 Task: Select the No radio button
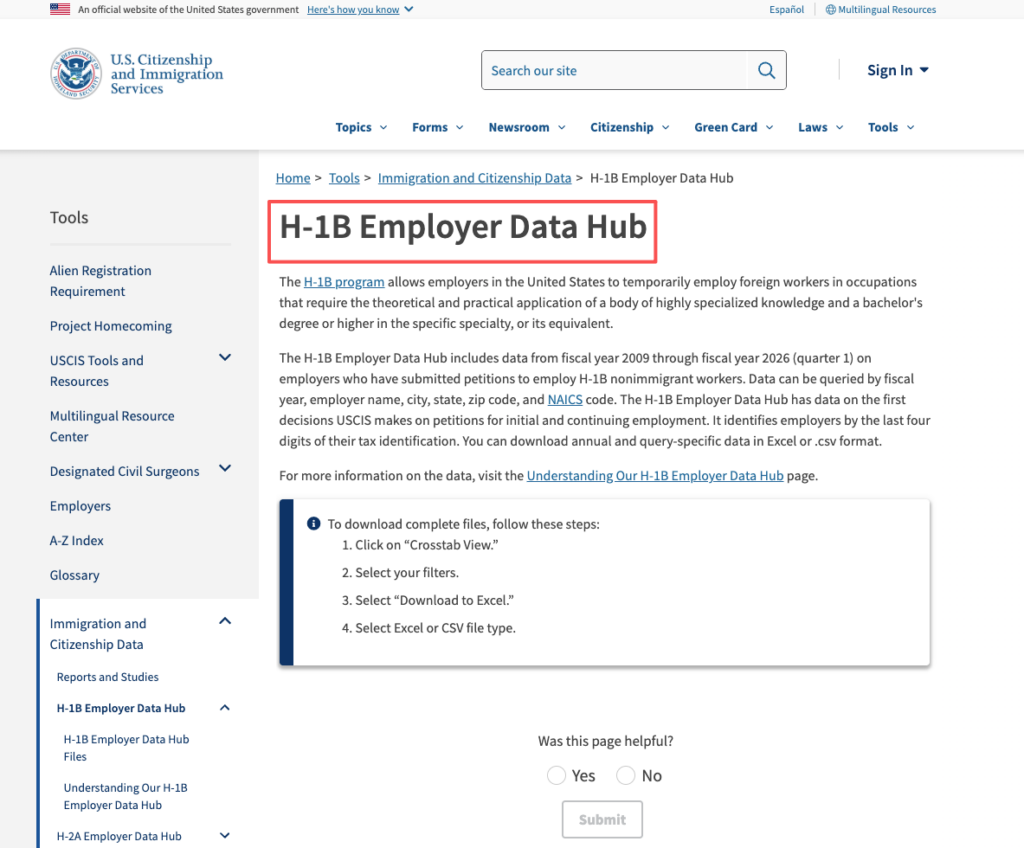click(626, 775)
